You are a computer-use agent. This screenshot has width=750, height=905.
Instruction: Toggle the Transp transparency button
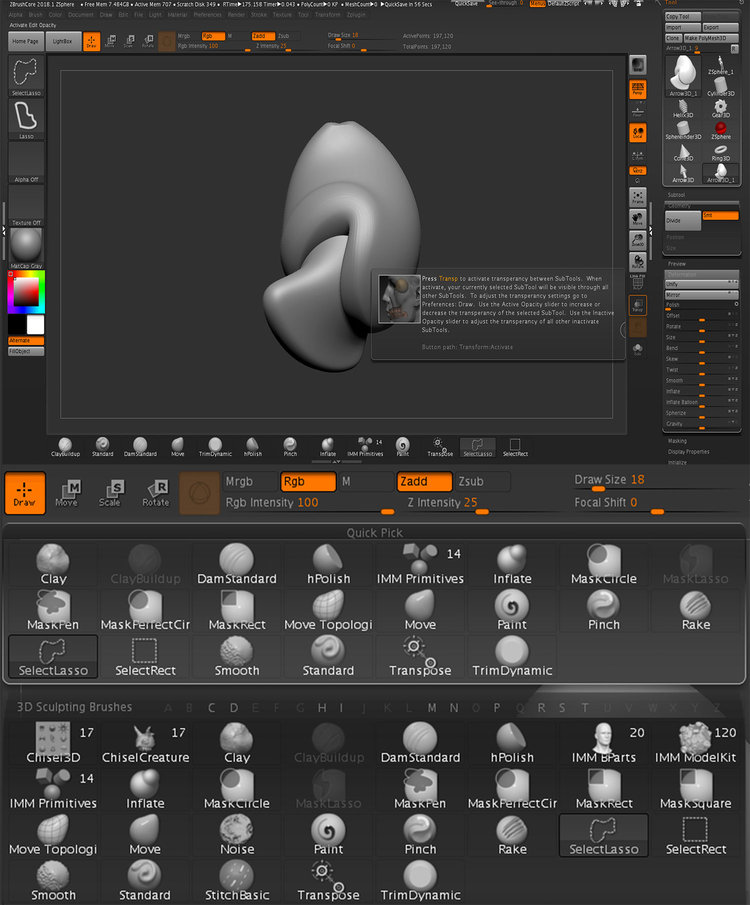pos(637,305)
